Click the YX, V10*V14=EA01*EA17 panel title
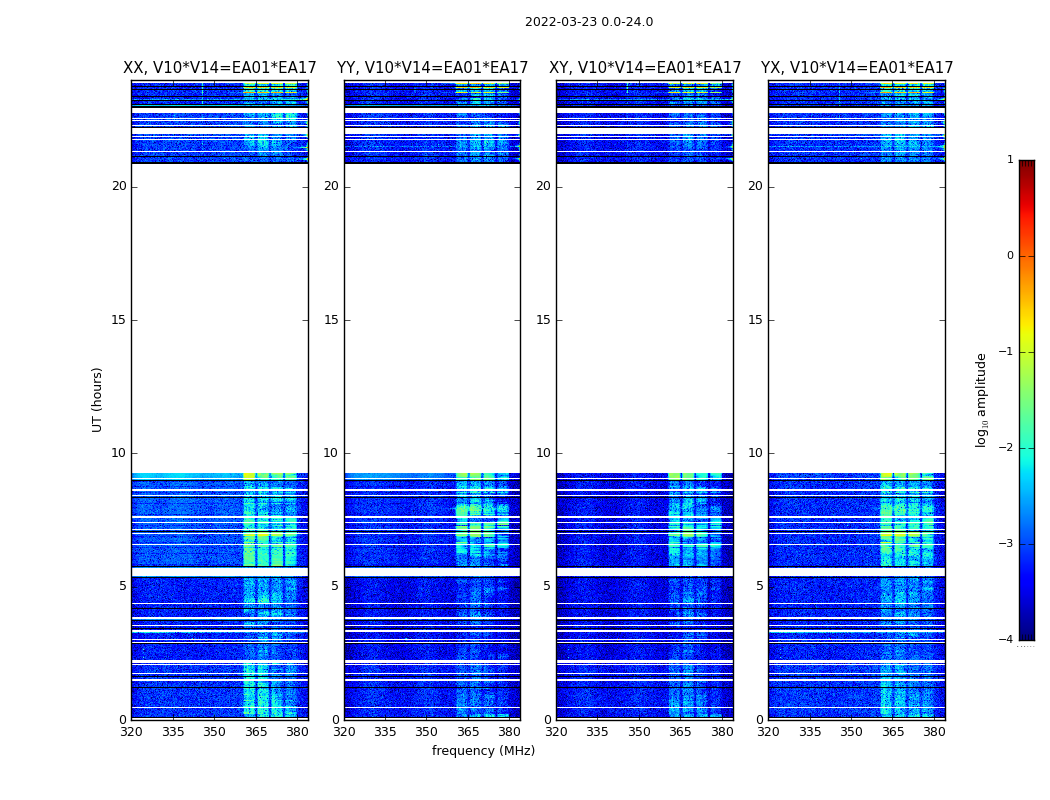This screenshot has height=800, width=1050. [856, 68]
